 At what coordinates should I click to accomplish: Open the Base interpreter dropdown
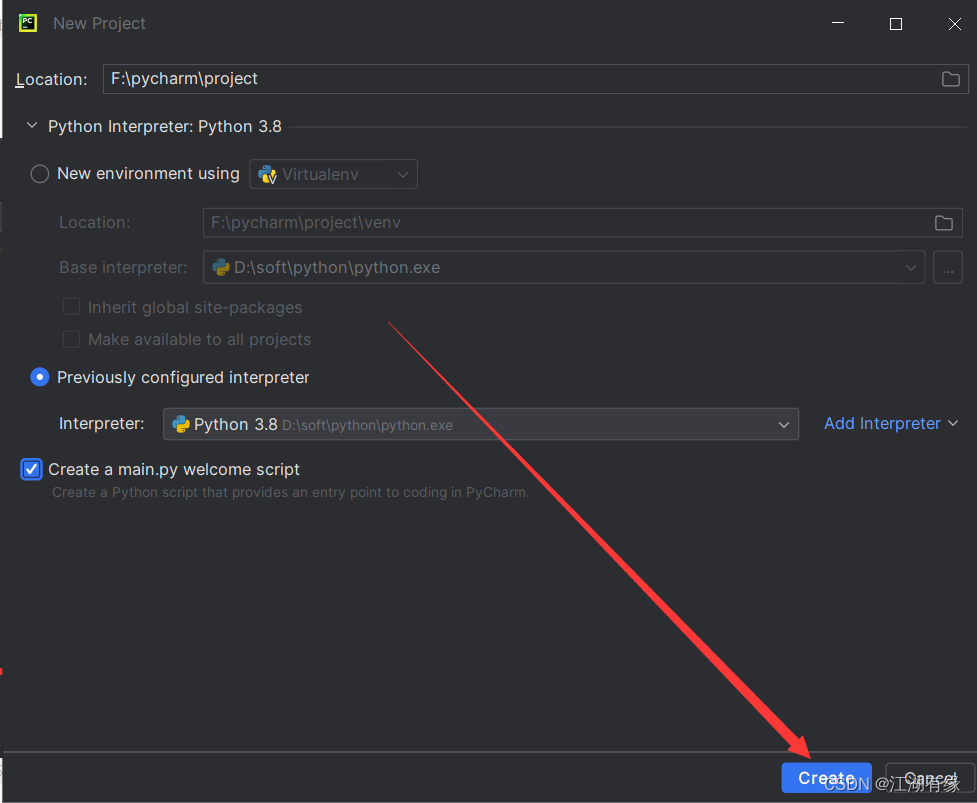(564, 268)
